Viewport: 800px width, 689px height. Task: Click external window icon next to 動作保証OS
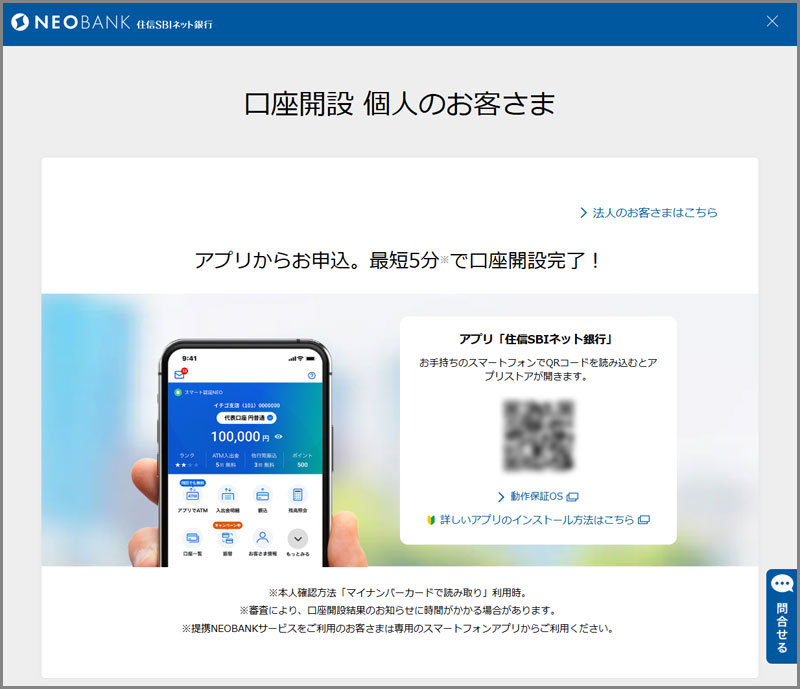click(572, 497)
